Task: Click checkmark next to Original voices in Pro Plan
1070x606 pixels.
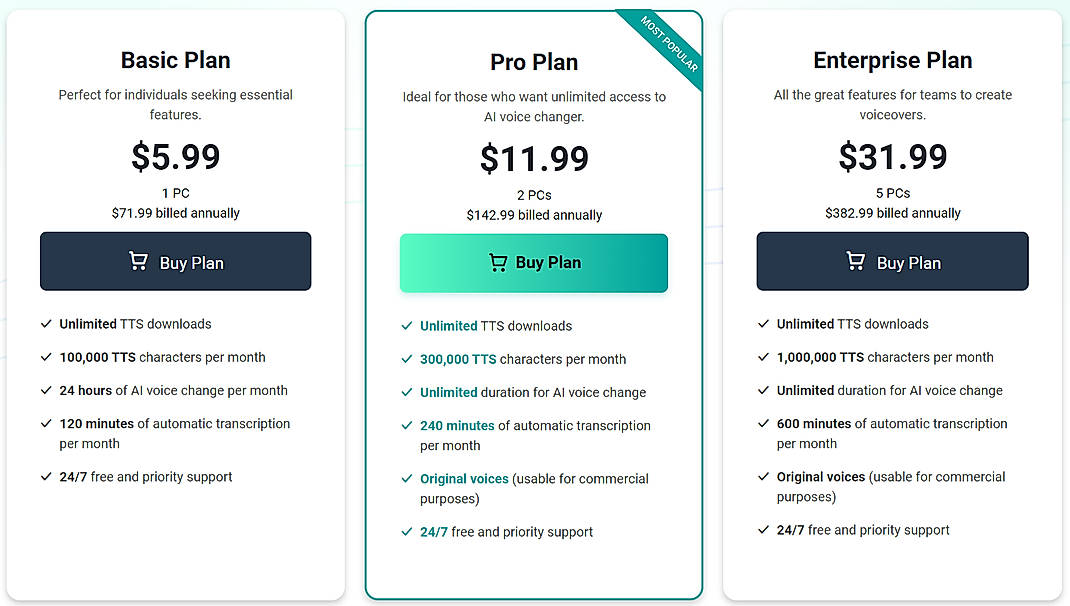Action: tap(405, 478)
